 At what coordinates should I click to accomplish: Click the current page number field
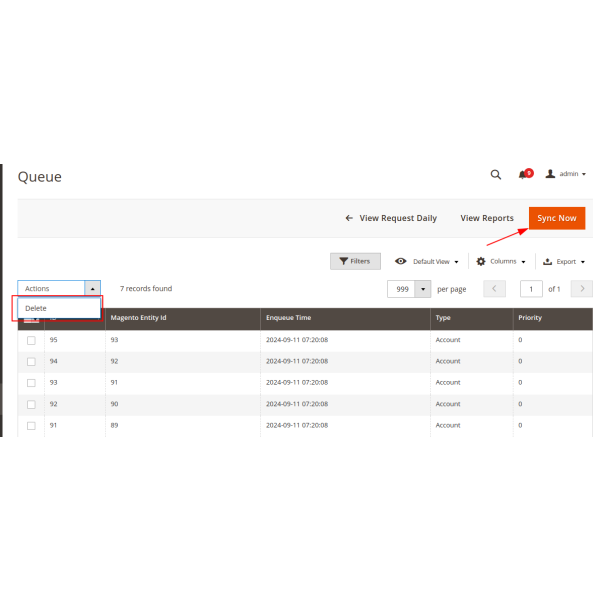click(x=531, y=289)
